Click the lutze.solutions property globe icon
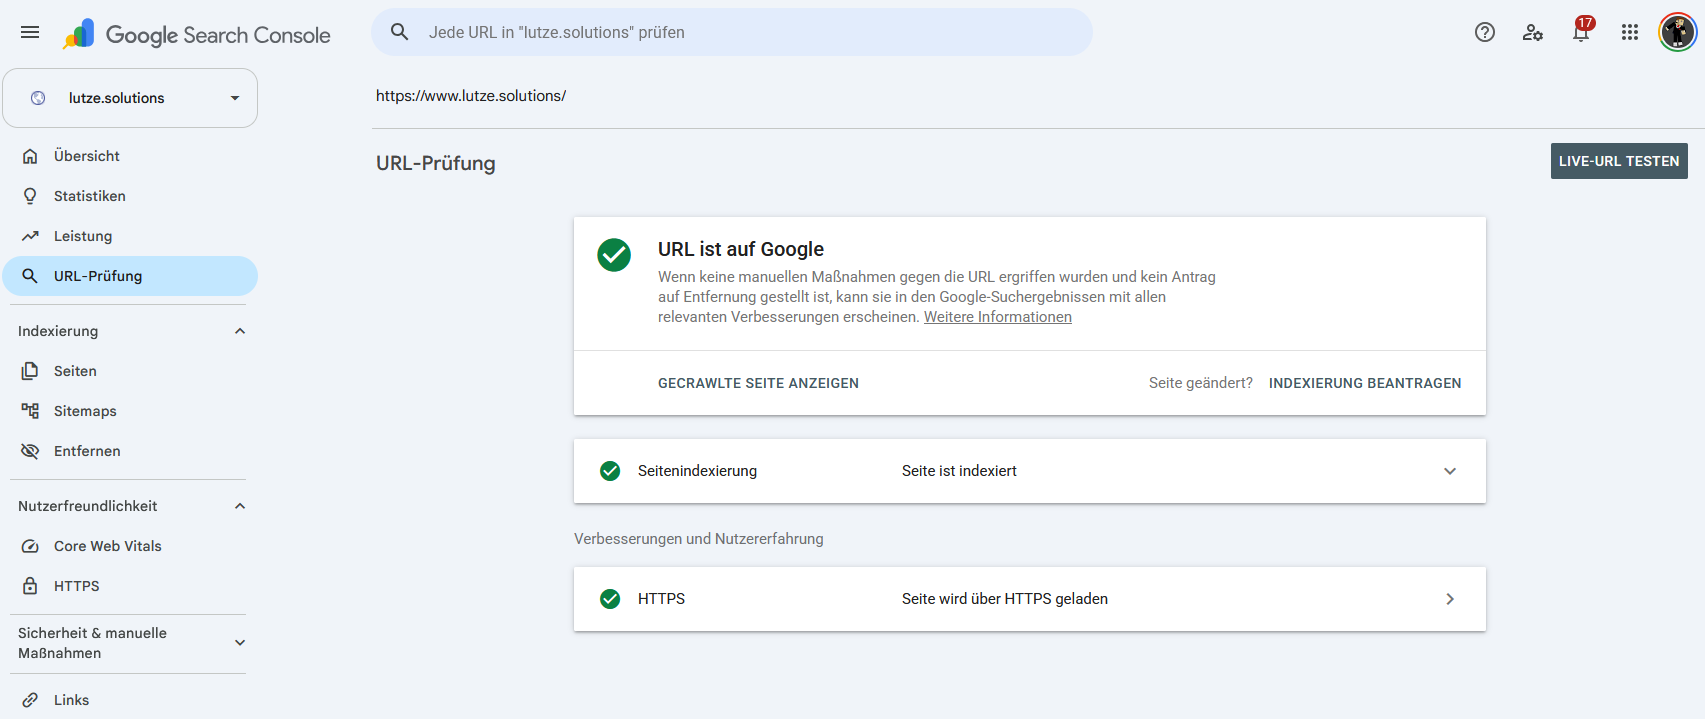Viewport: 1705px width, 719px height. tap(38, 98)
